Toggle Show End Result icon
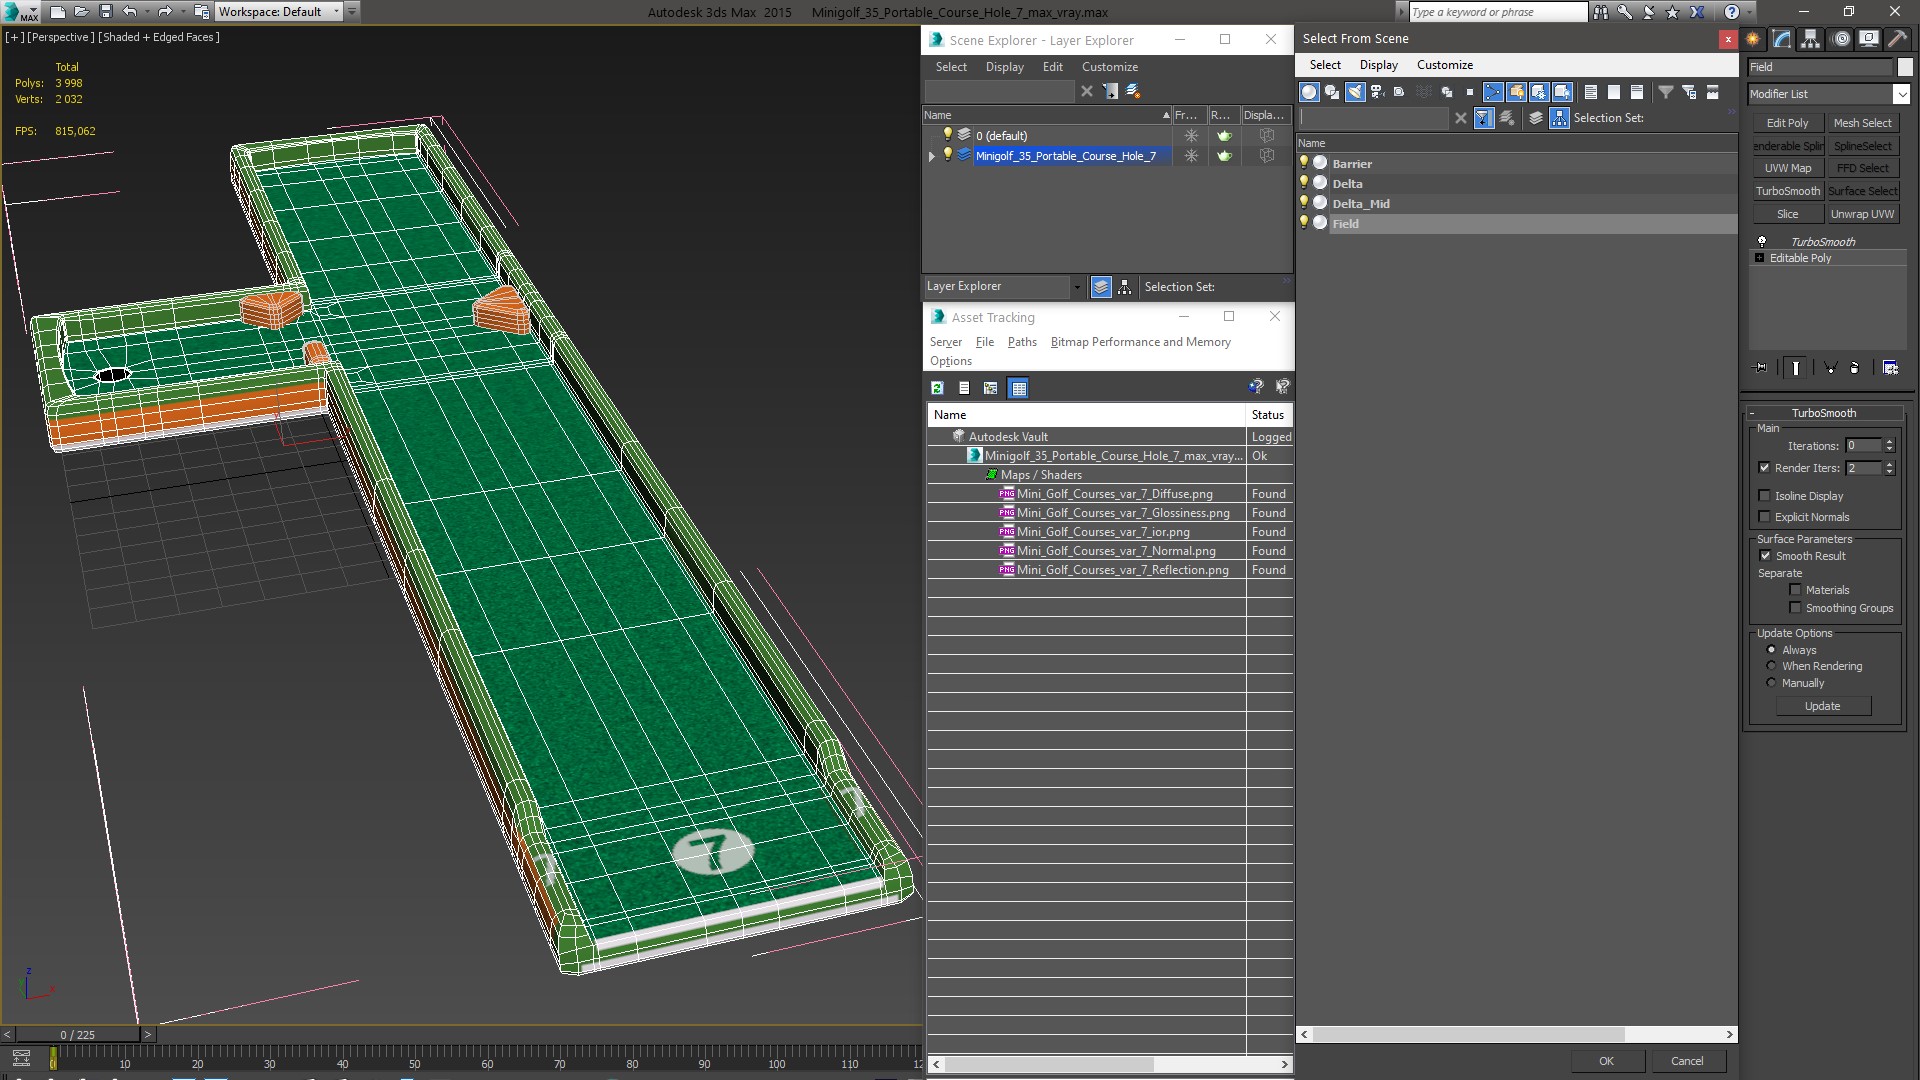Screen dimensions: 1920x1080 coord(1796,368)
